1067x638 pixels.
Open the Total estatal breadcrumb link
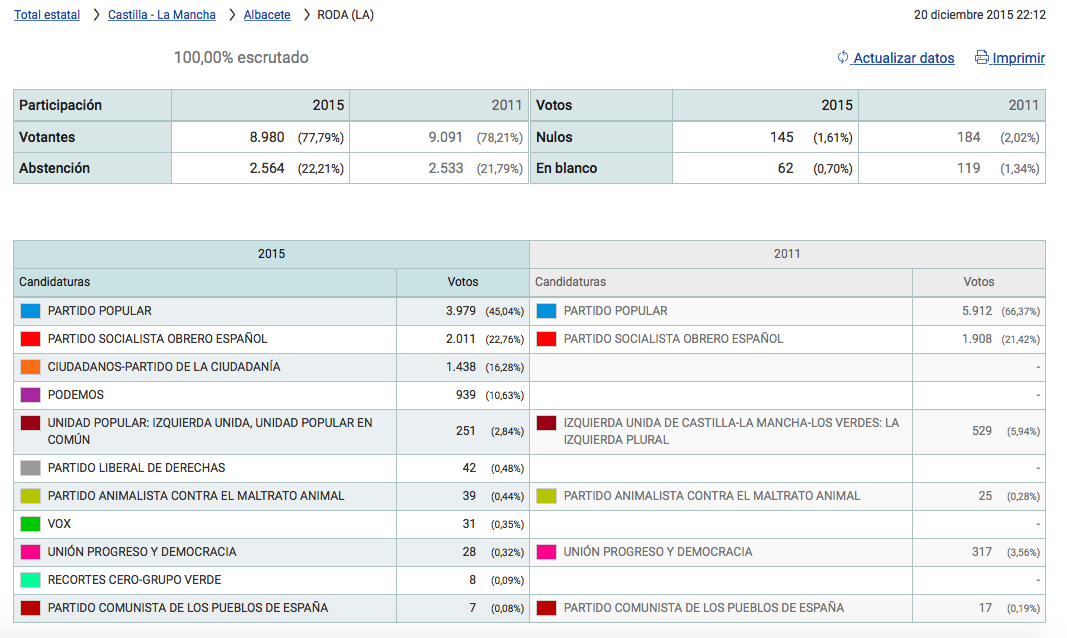tap(47, 15)
